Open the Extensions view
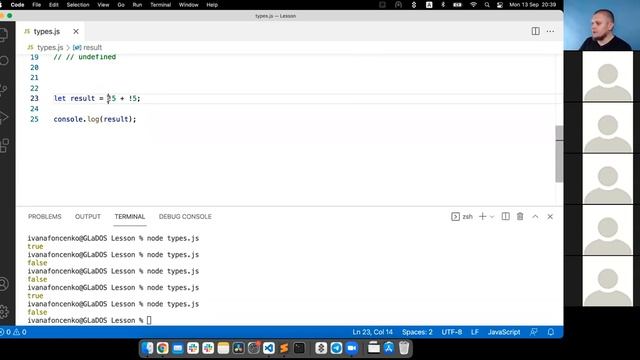The image size is (640, 360). 4,145
